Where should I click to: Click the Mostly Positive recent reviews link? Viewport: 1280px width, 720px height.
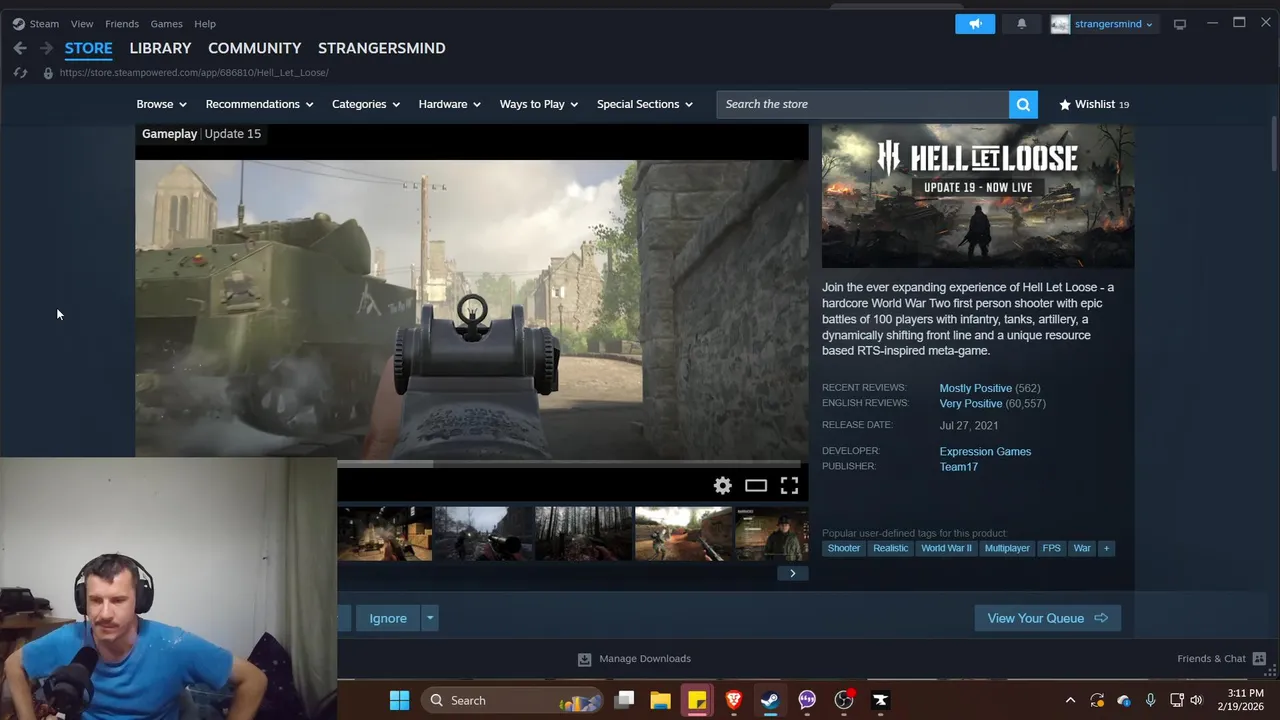coord(975,388)
